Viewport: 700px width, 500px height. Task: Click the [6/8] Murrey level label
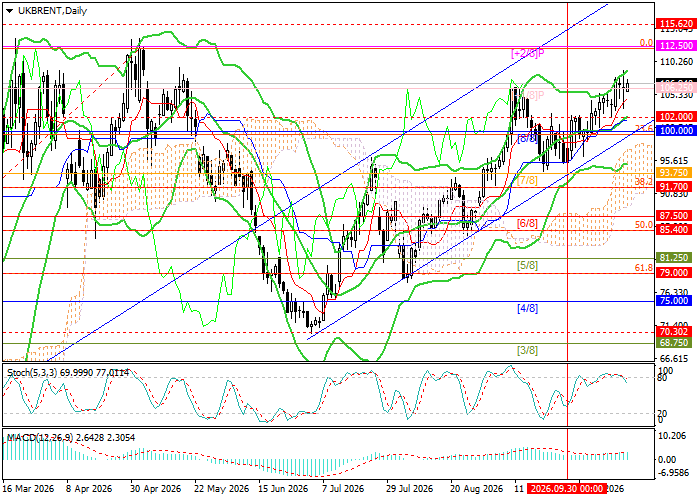pos(527,223)
